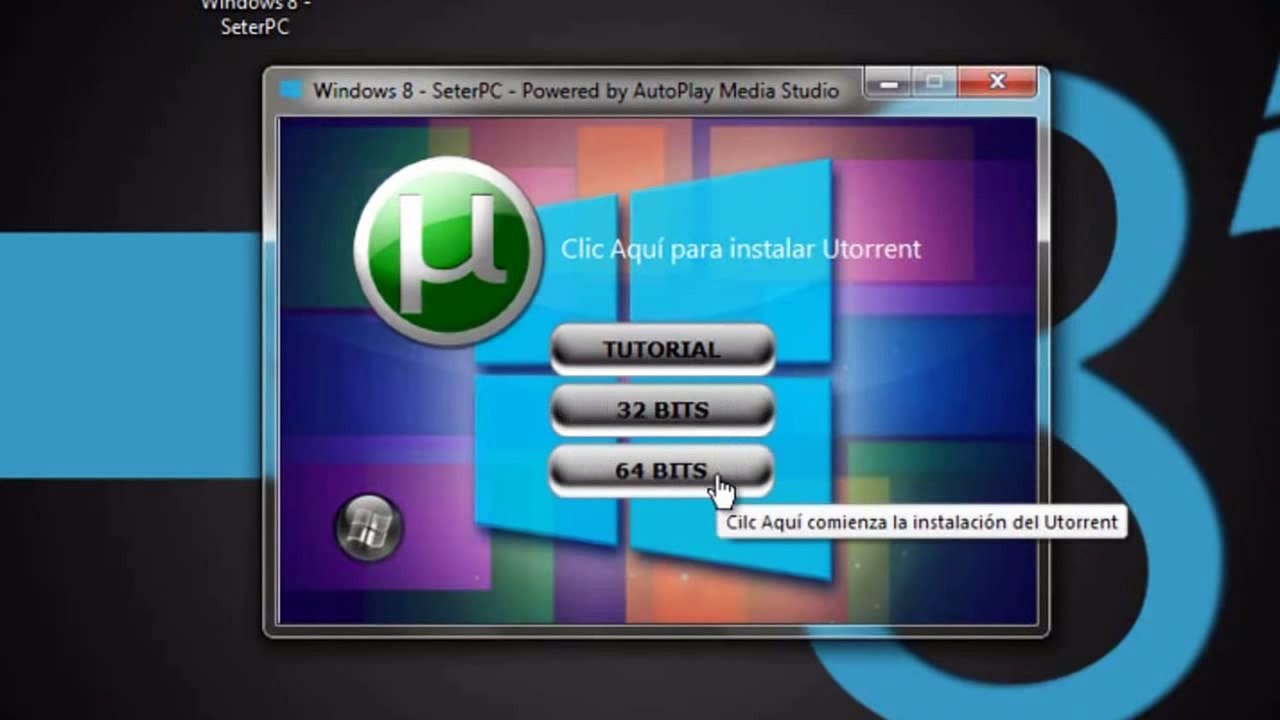The height and width of the screenshot is (720, 1280).
Task: Select the window title text
Action: tap(576, 91)
